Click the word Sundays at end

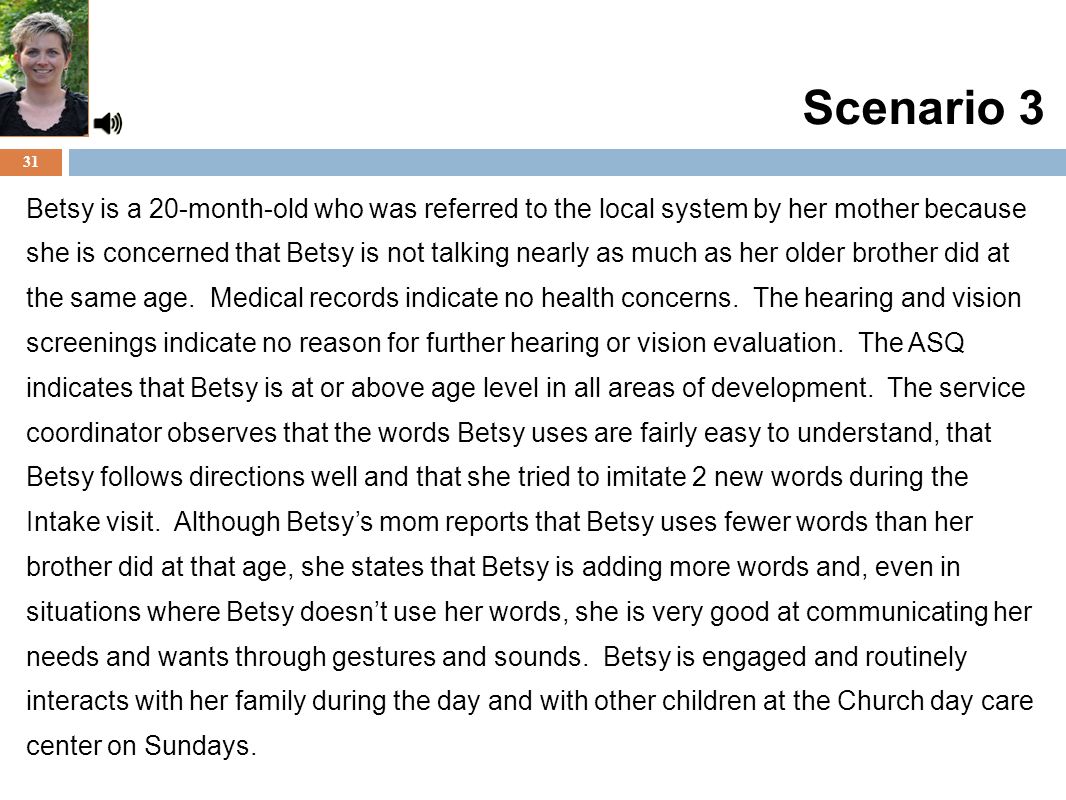pyautogui.click(x=197, y=746)
